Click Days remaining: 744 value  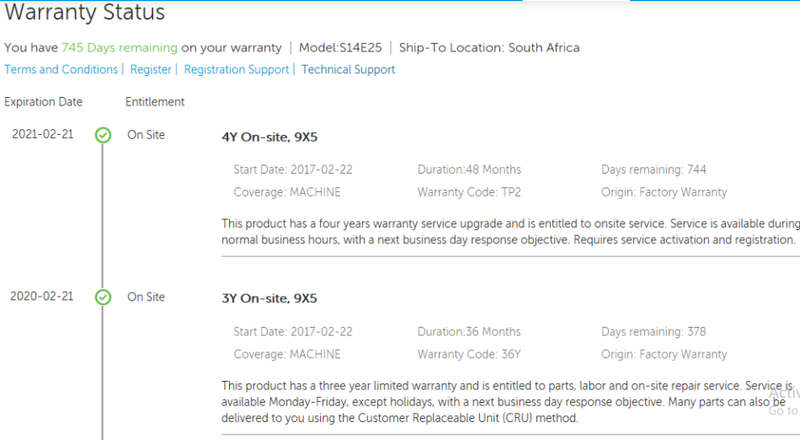click(x=654, y=169)
